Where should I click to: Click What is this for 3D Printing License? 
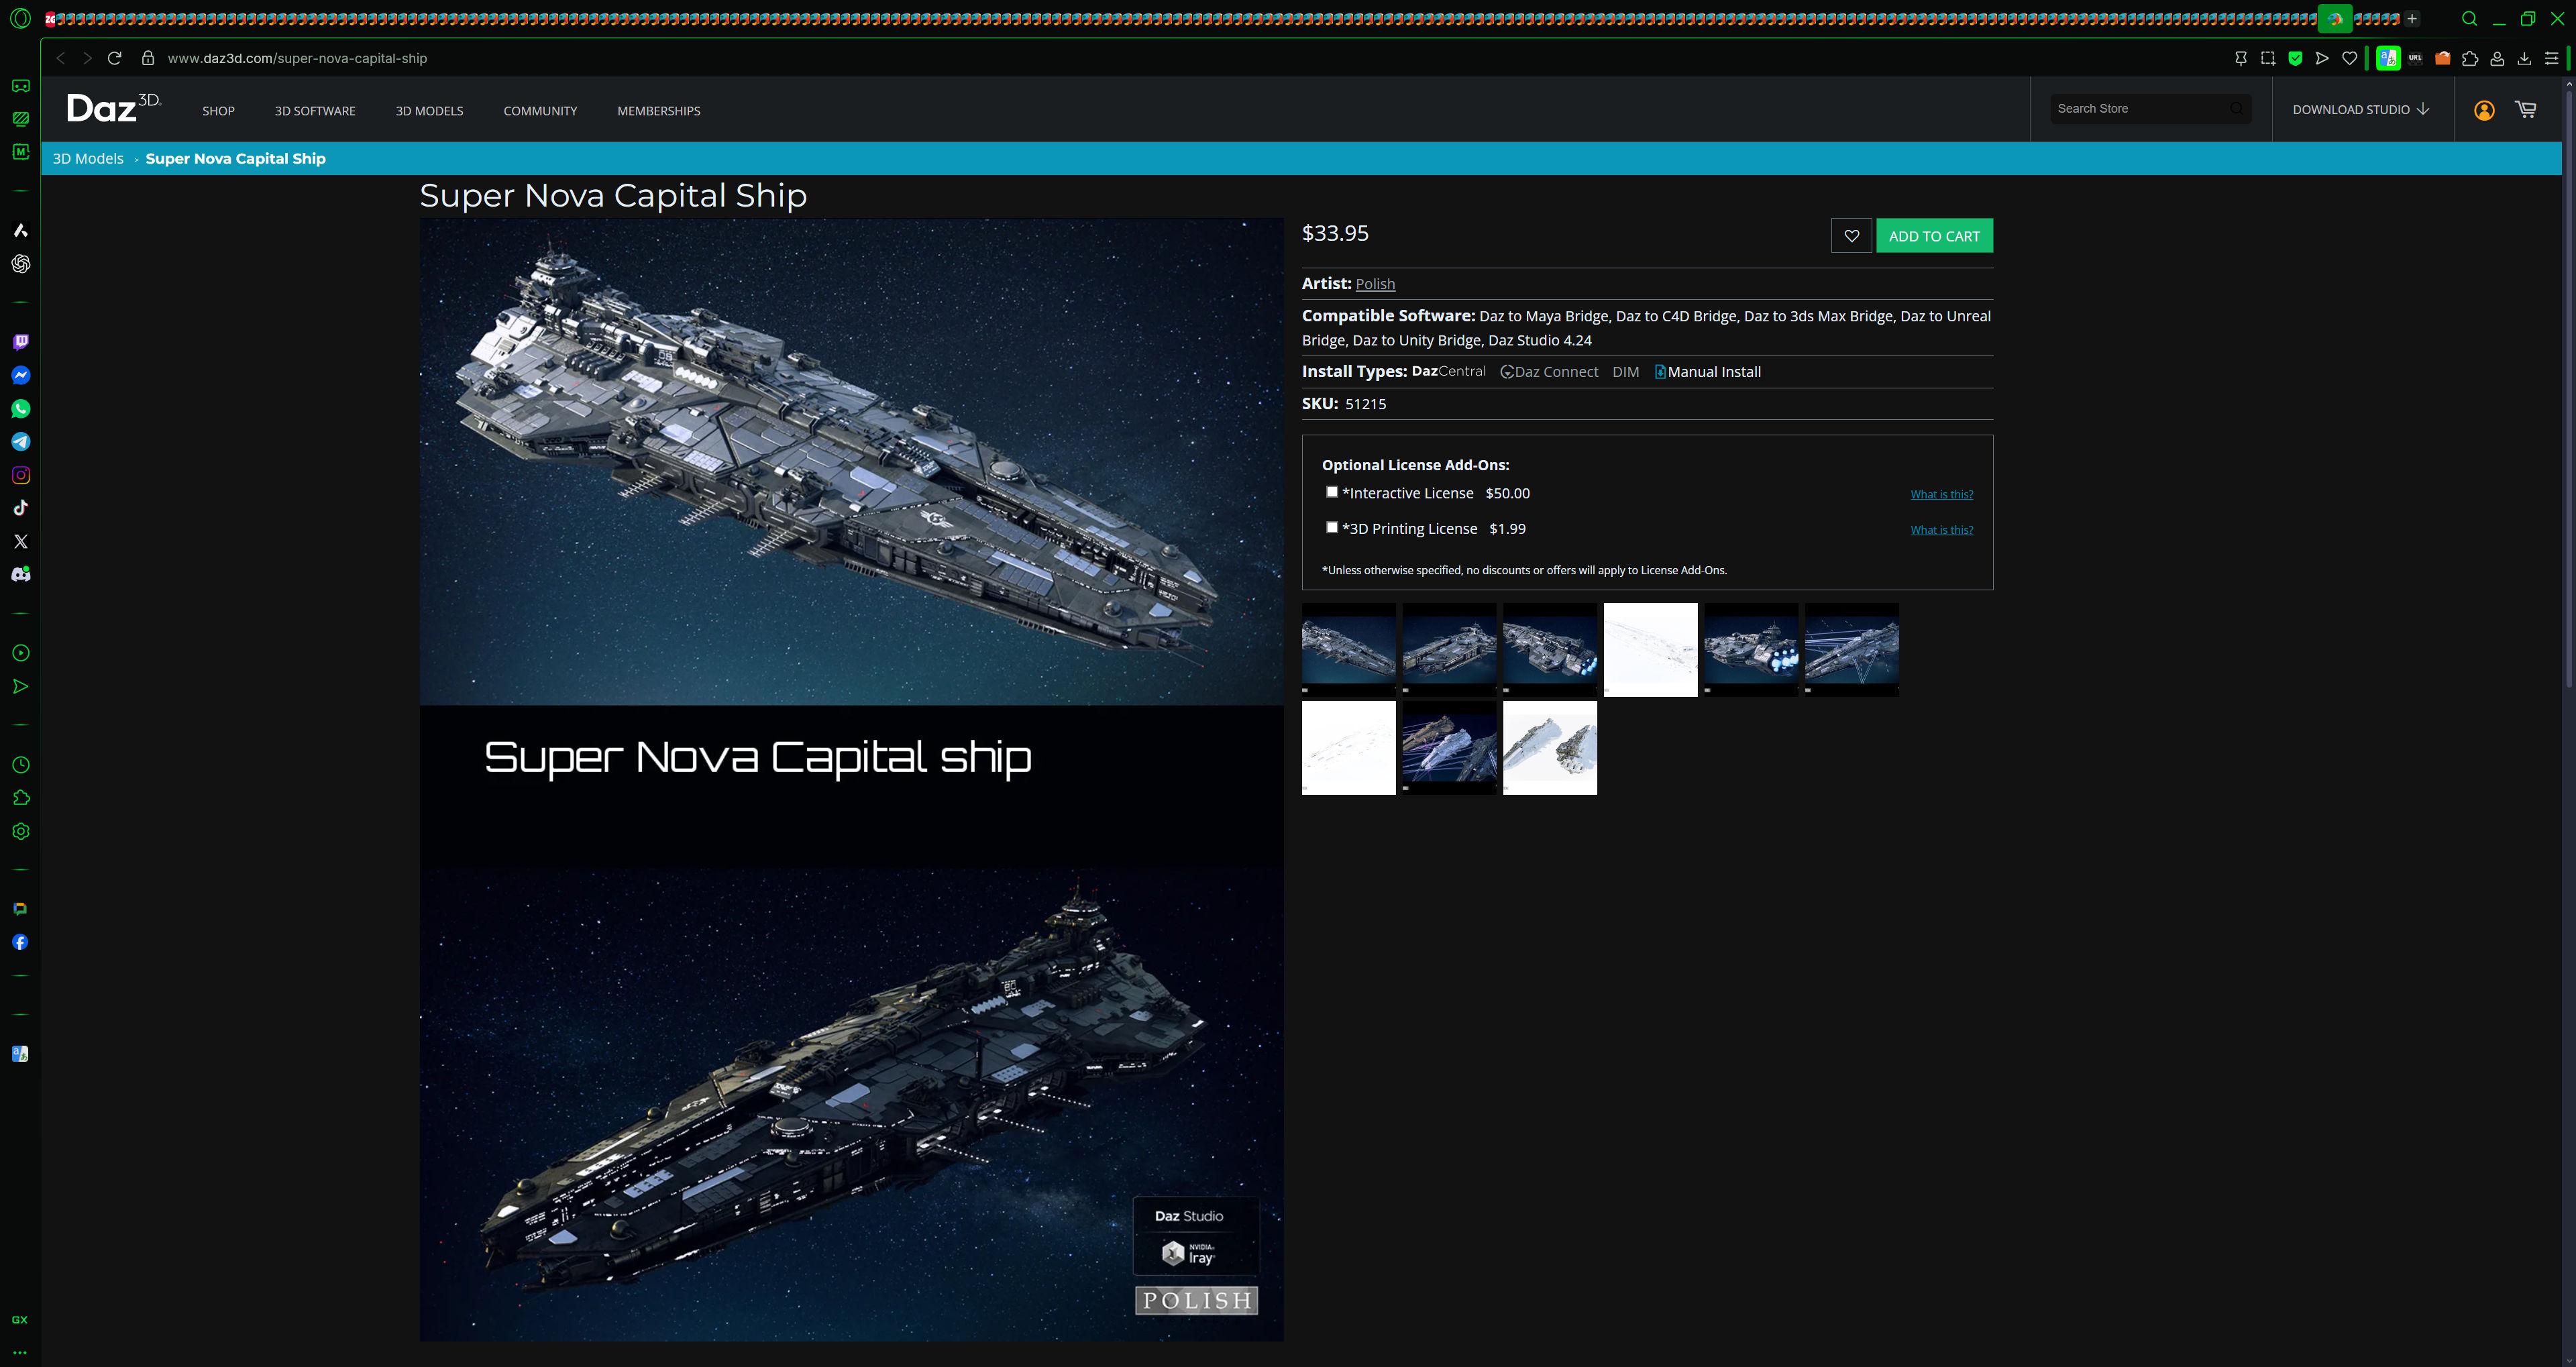click(x=1941, y=530)
